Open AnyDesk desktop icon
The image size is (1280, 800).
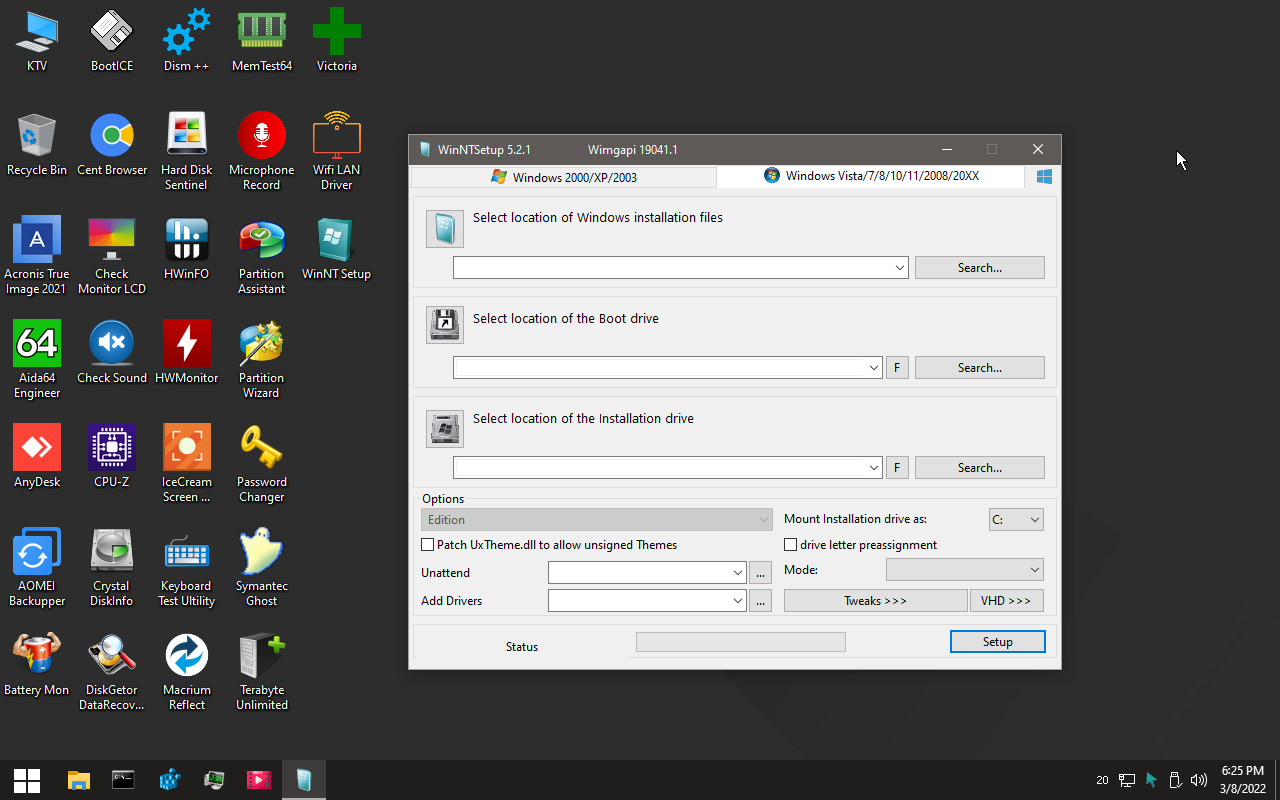click(x=37, y=457)
